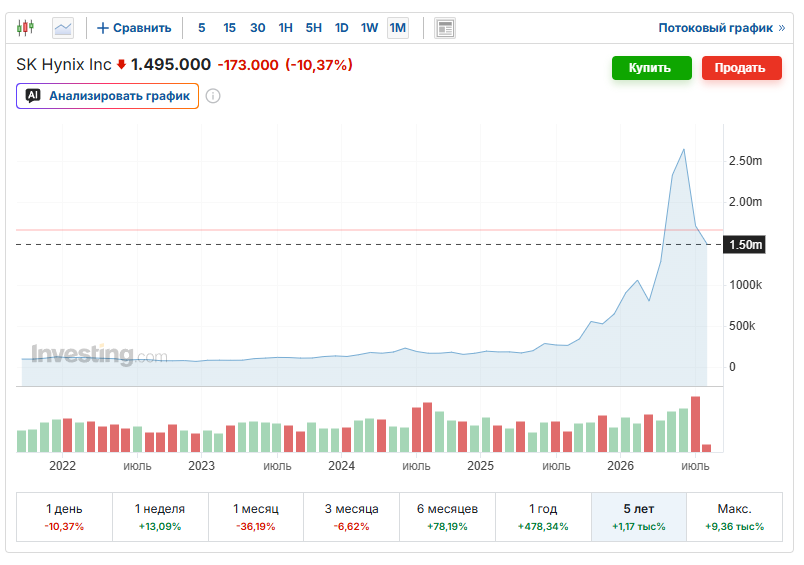The image size is (804, 565).
Task: Select the 6 месяцев period tab
Action: click(x=447, y=517)
